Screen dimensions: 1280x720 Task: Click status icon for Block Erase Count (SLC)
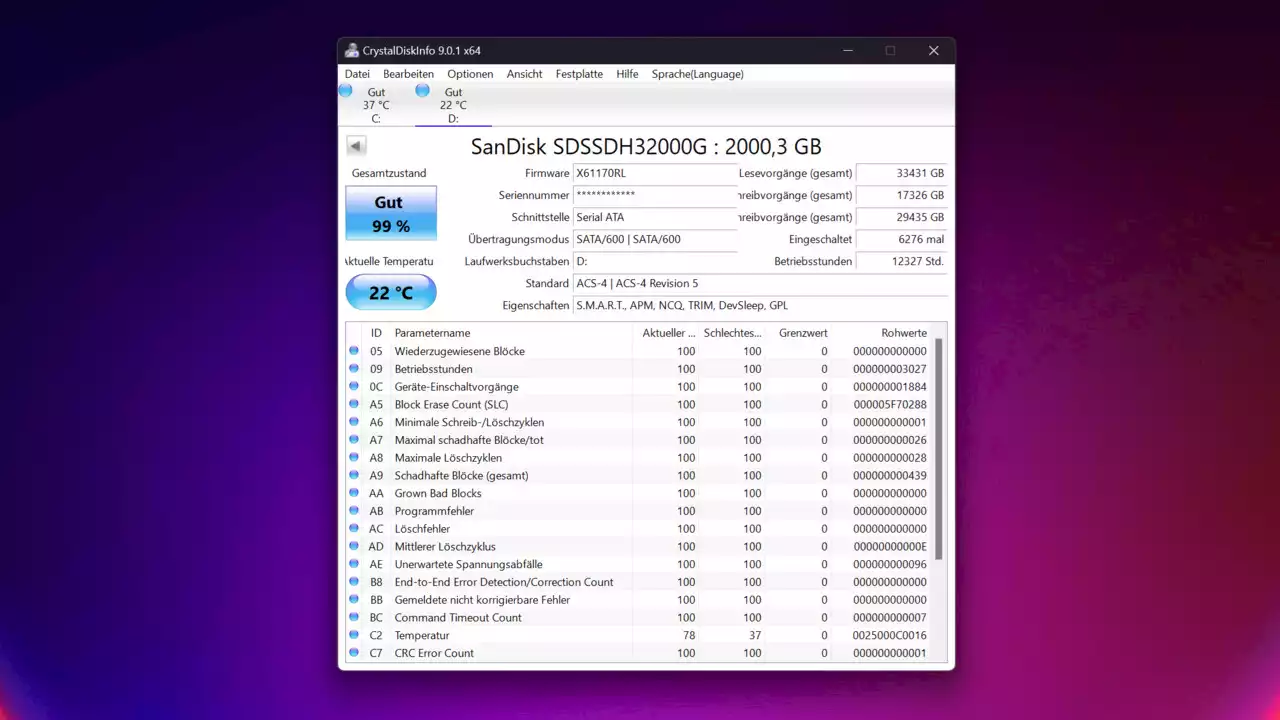click(x=354, y=404)
